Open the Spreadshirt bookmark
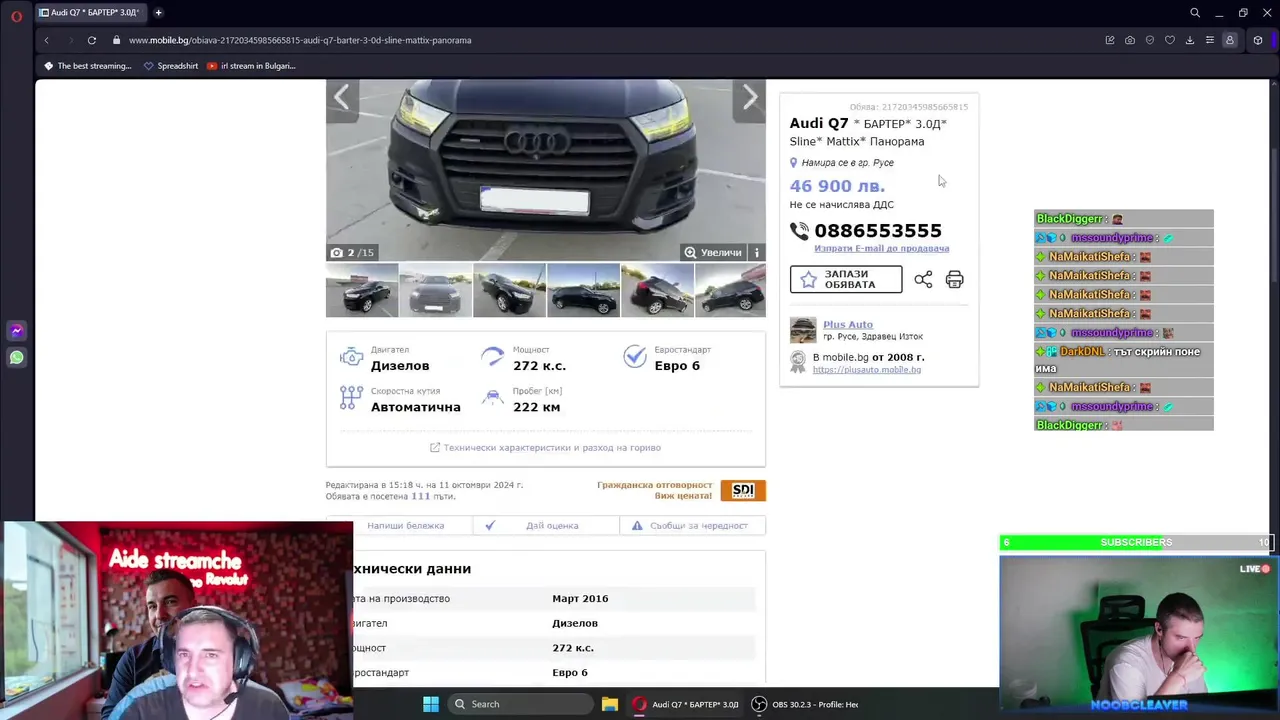The image size is (1280, 720). click(171, 66)
